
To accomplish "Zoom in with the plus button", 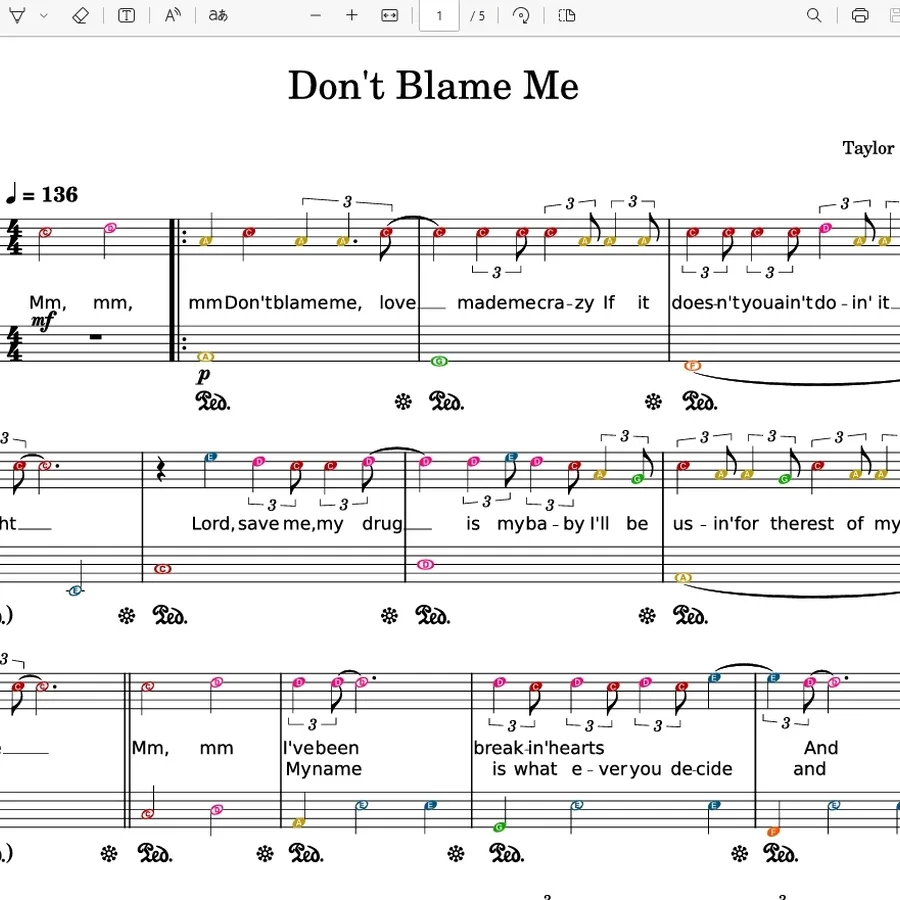I will (352, 15).
